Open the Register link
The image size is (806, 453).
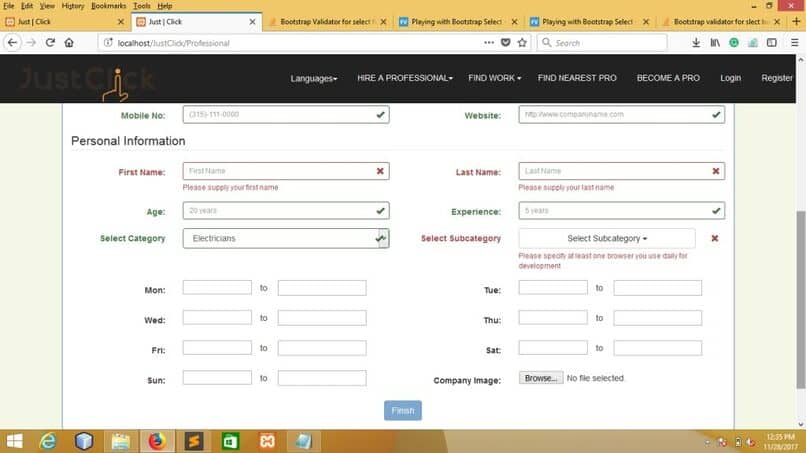click(x=776, y=78)
